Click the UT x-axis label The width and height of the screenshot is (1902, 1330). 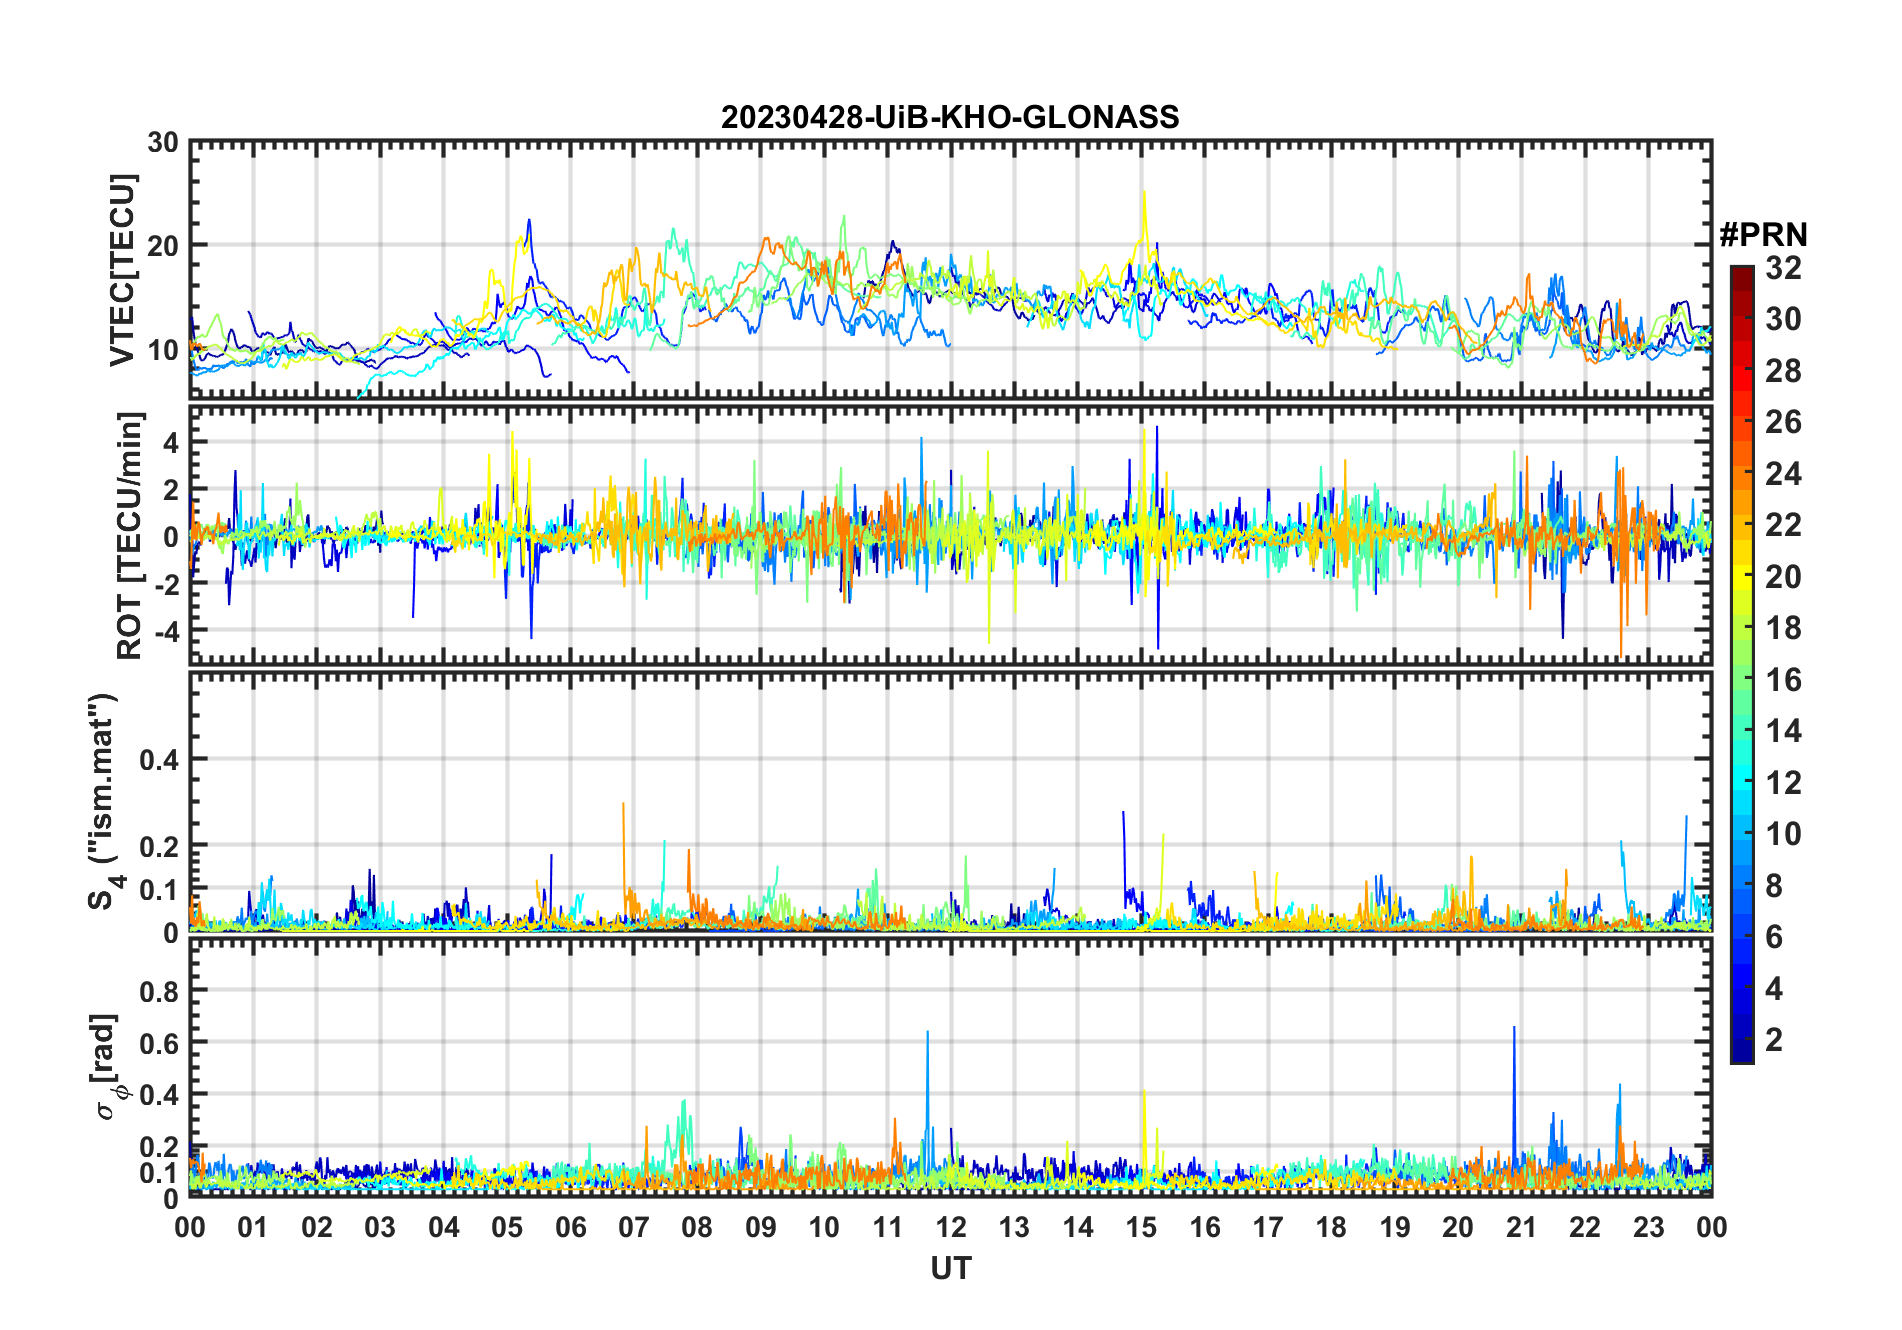click(950, 1268)
